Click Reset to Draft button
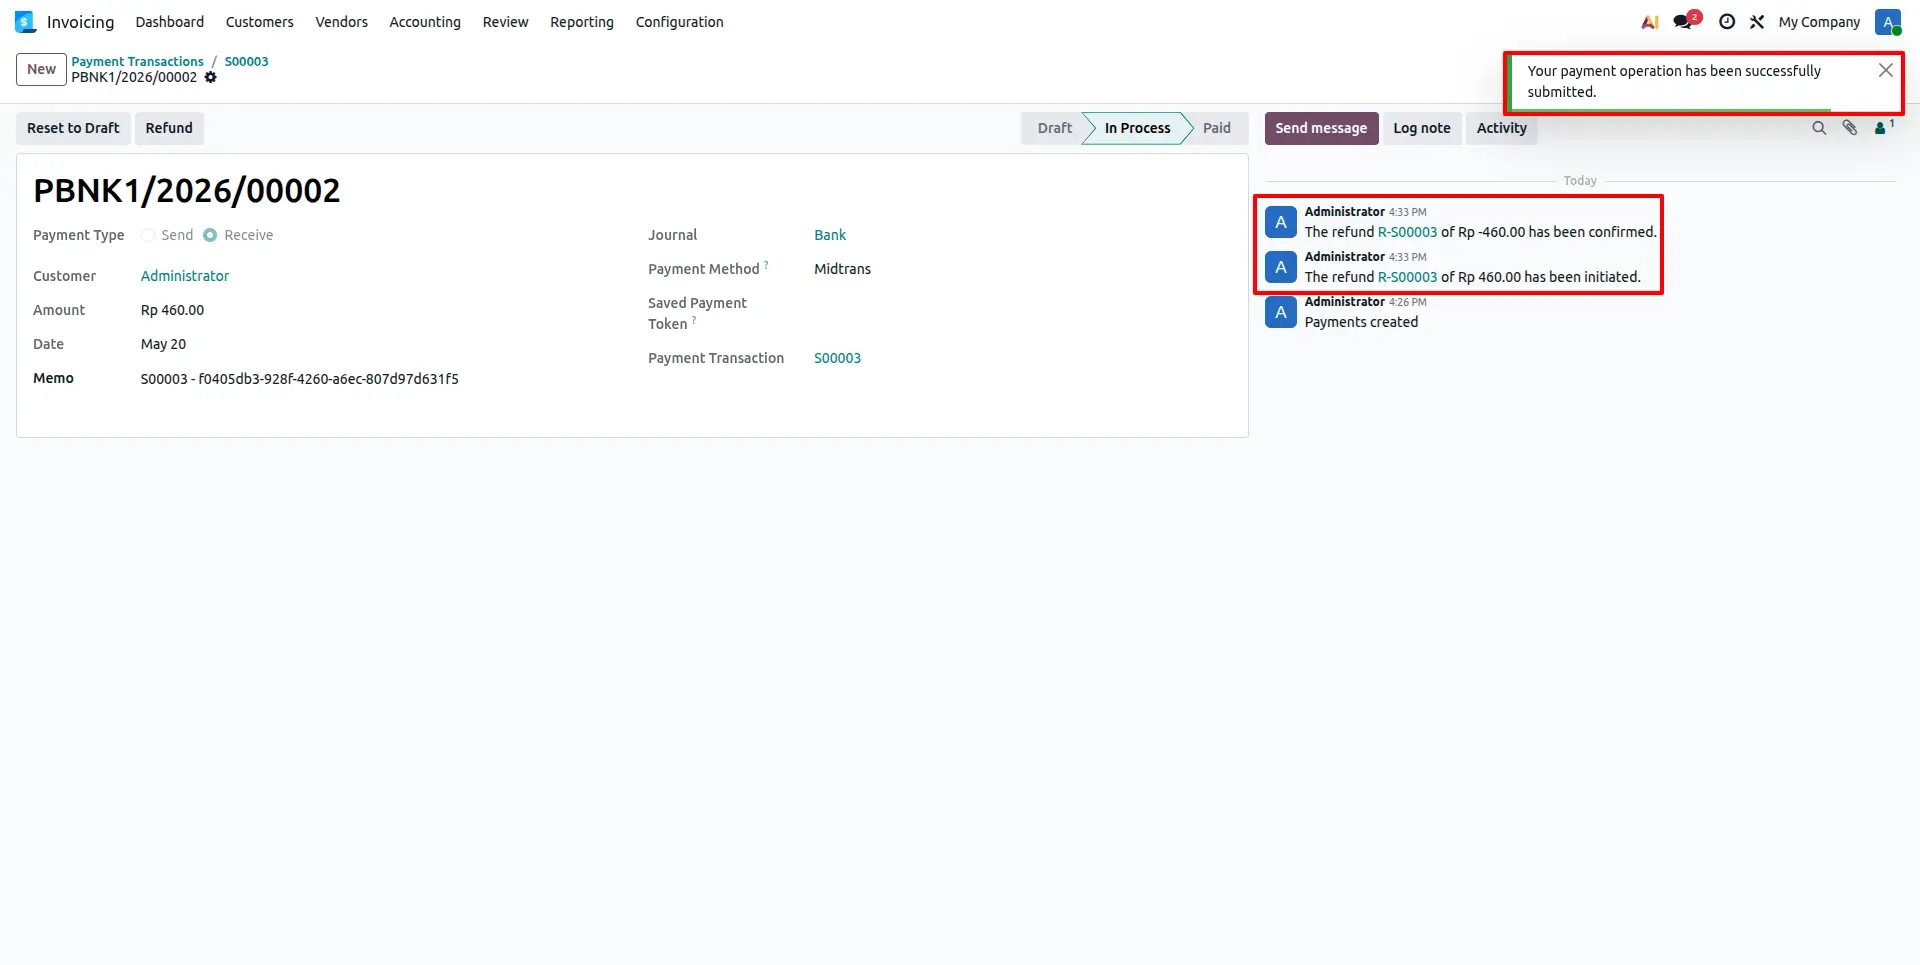The image size is (1920, 965). 73,128
